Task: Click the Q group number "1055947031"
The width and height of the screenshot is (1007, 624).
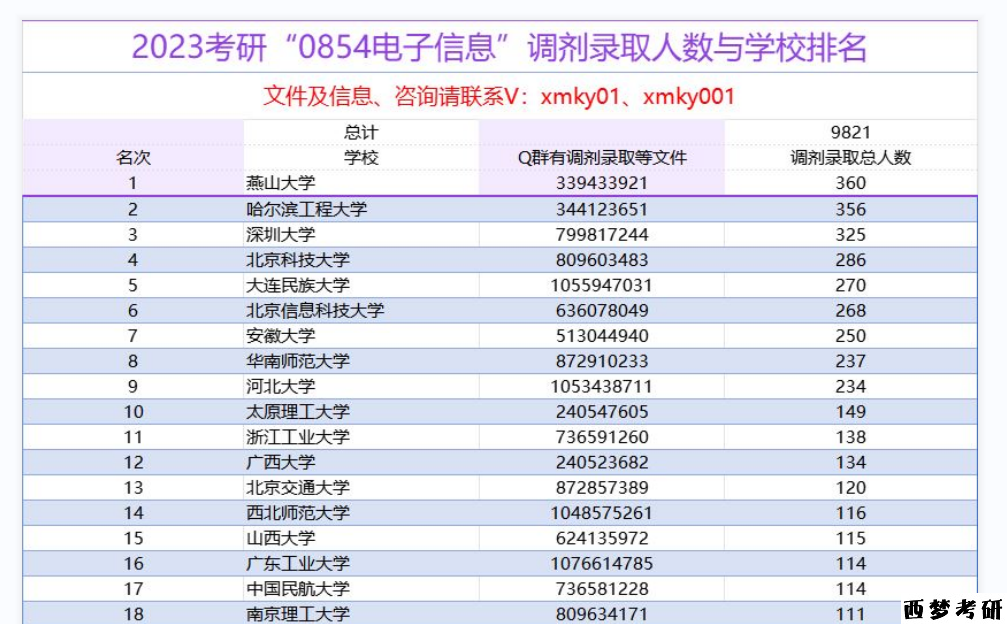Action: [602, 285]
